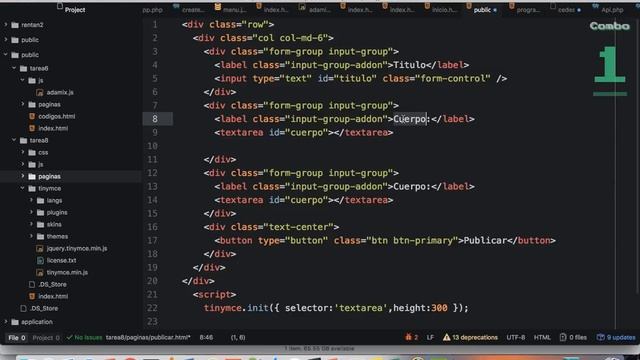The image size is (640, 360).
Task: Click the tinymce.min.js file icon
Action: pos(40,273)
